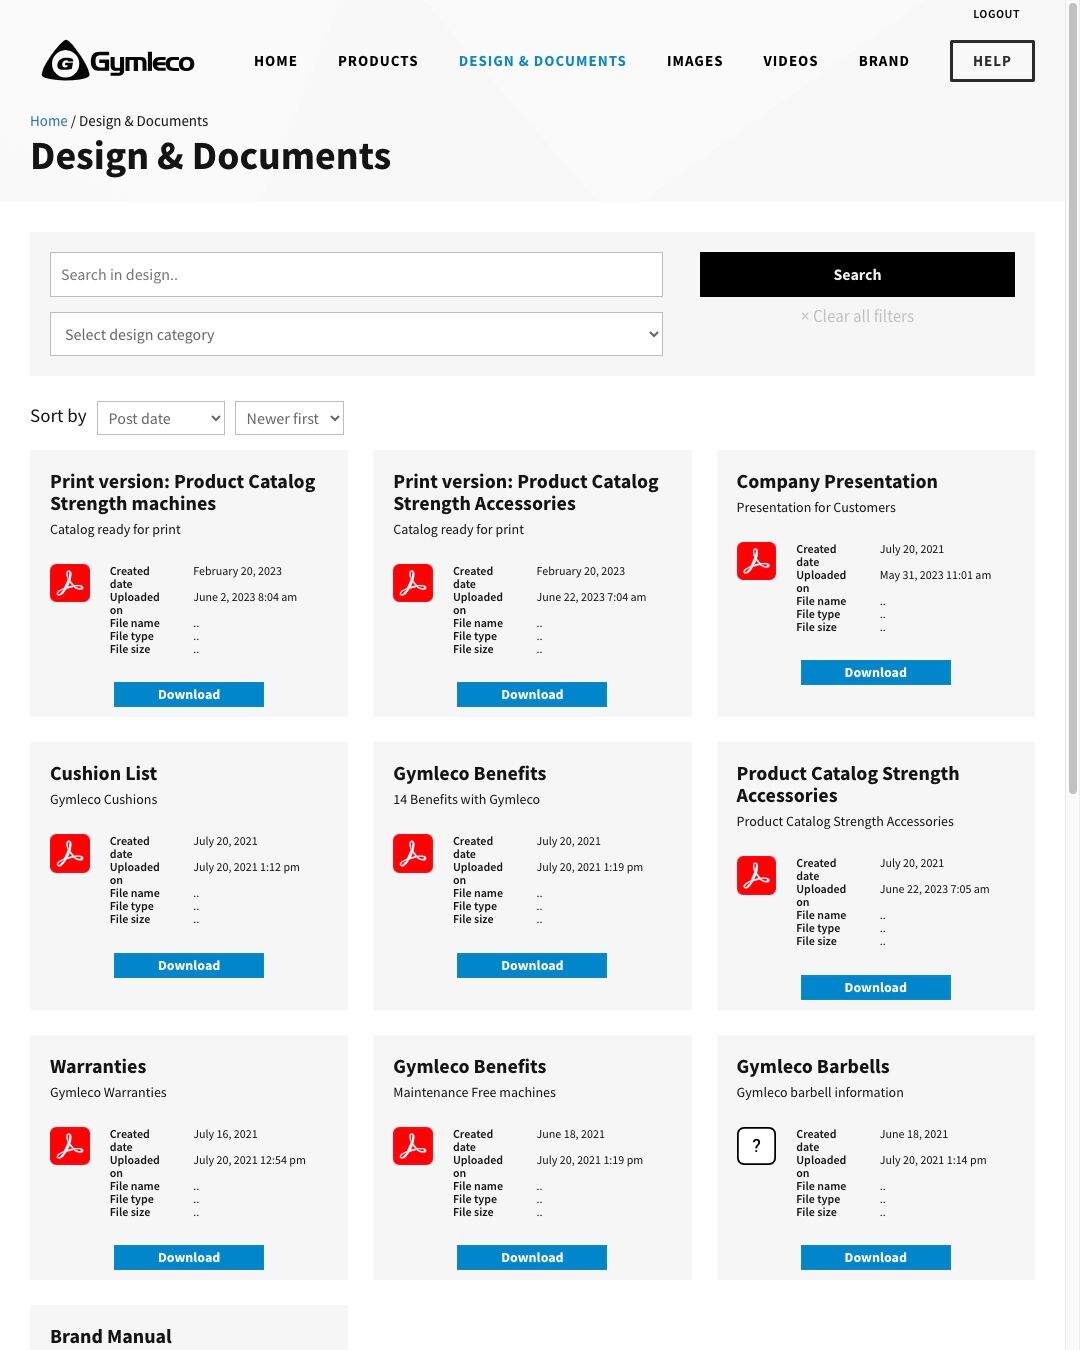This screenshot has height=1350, width=1080.
Task: Click the Company Presentation PDF icon
Action: coord(756,561)
